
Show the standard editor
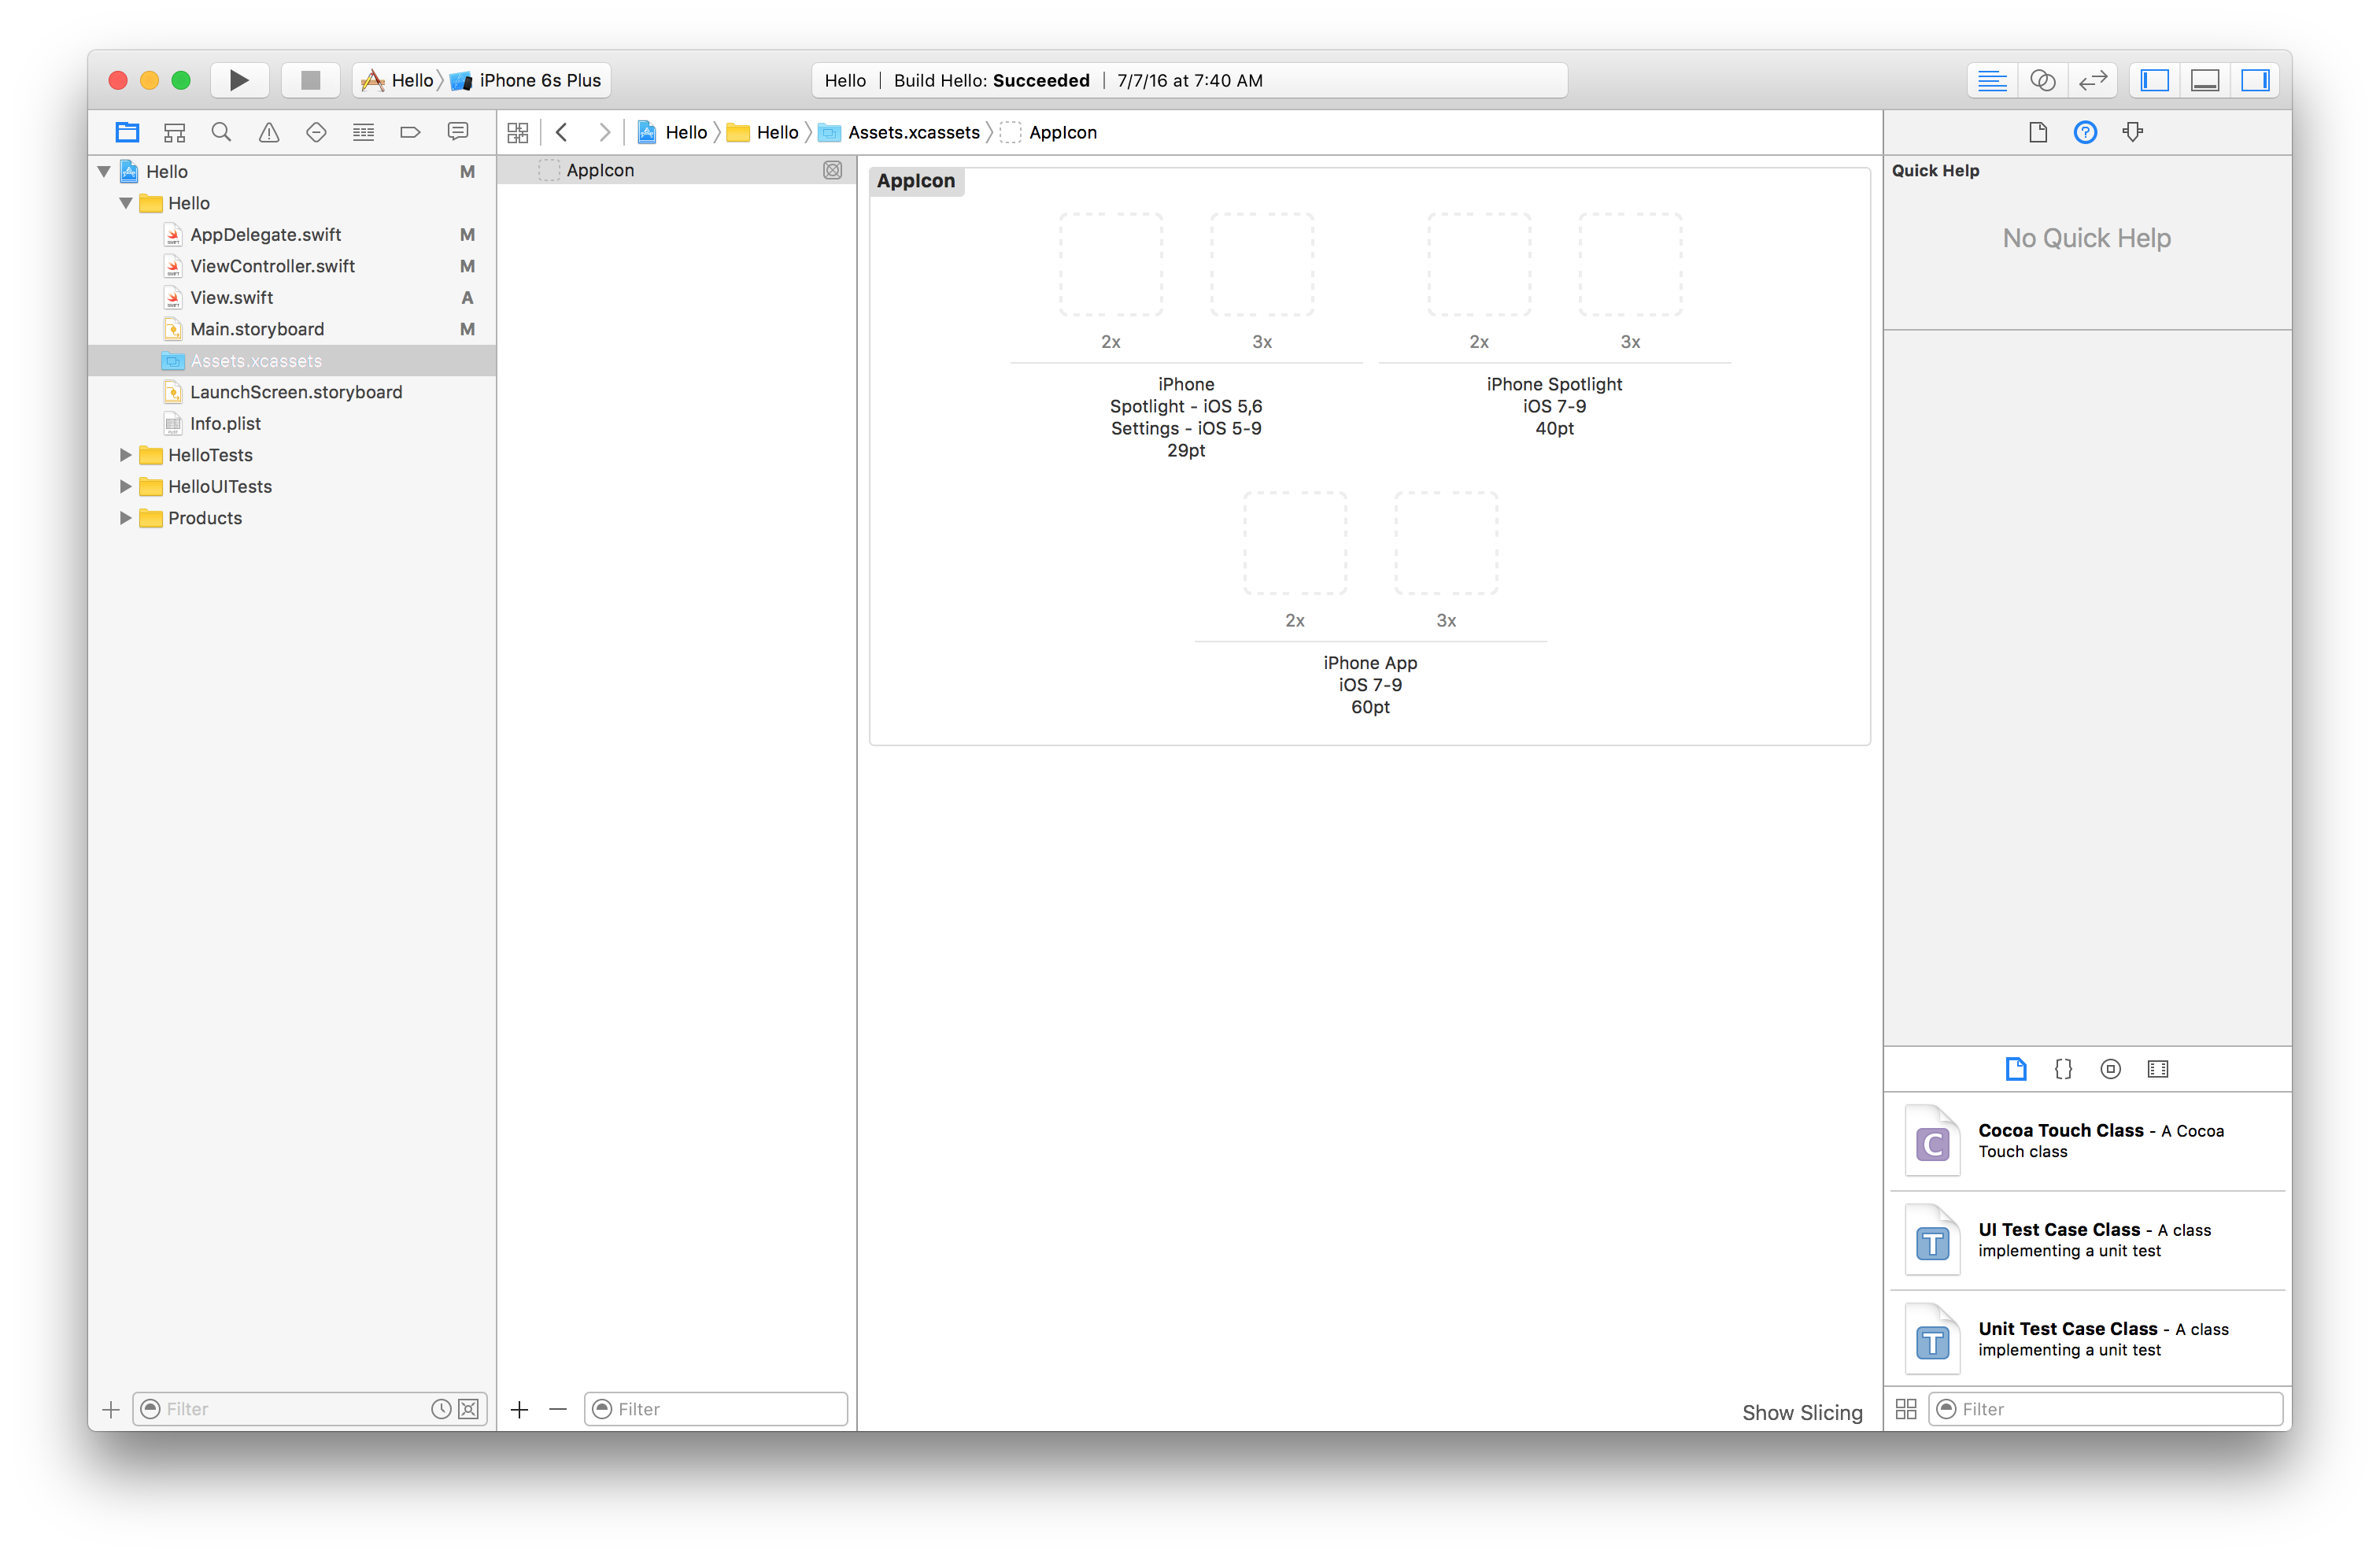[1991, 80]
